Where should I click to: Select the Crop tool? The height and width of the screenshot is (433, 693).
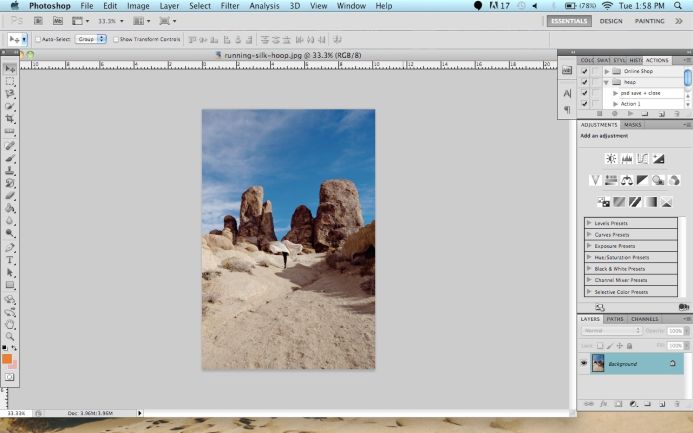pyautogui.click(x=10, y=118)
